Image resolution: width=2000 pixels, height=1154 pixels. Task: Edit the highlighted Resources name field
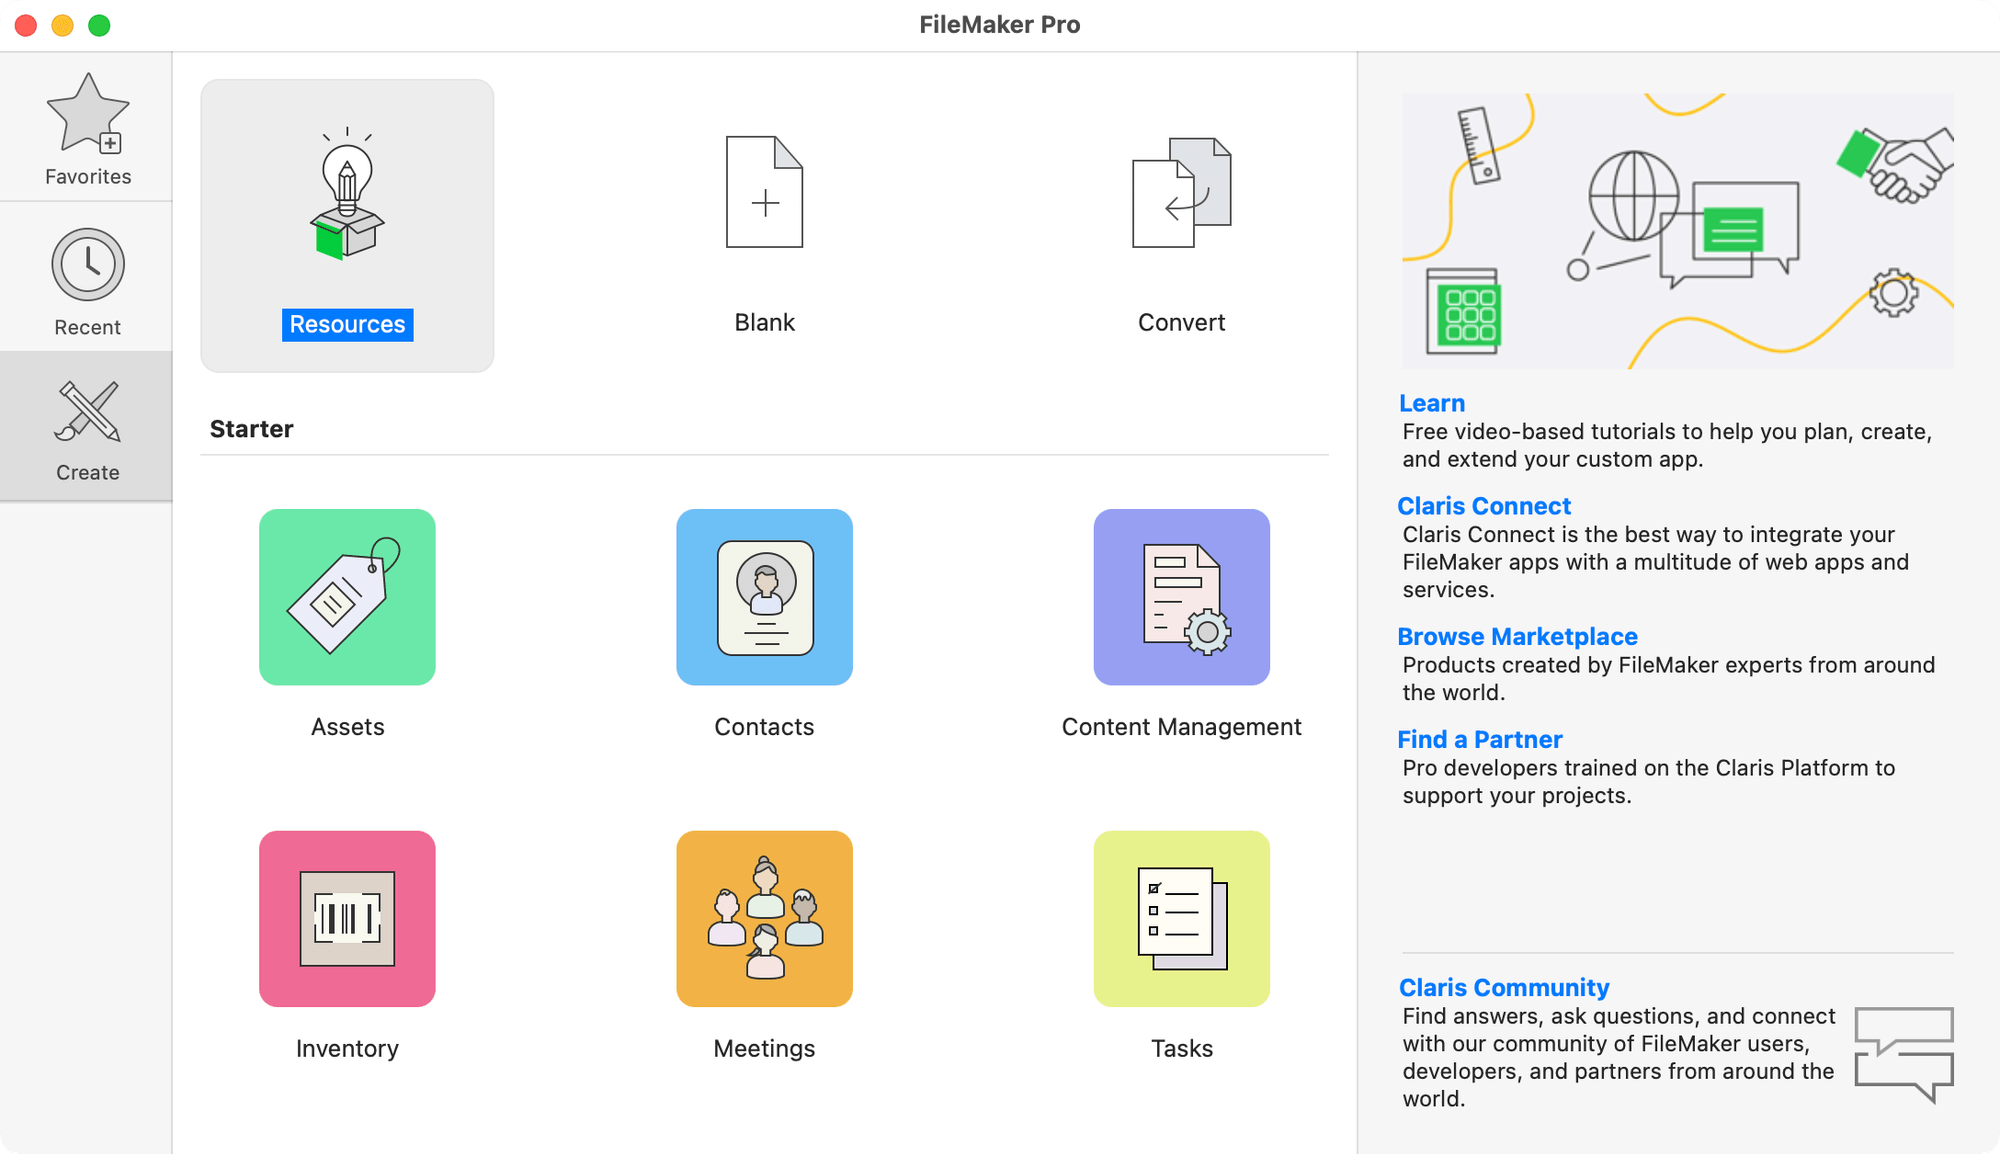(347, 324)
